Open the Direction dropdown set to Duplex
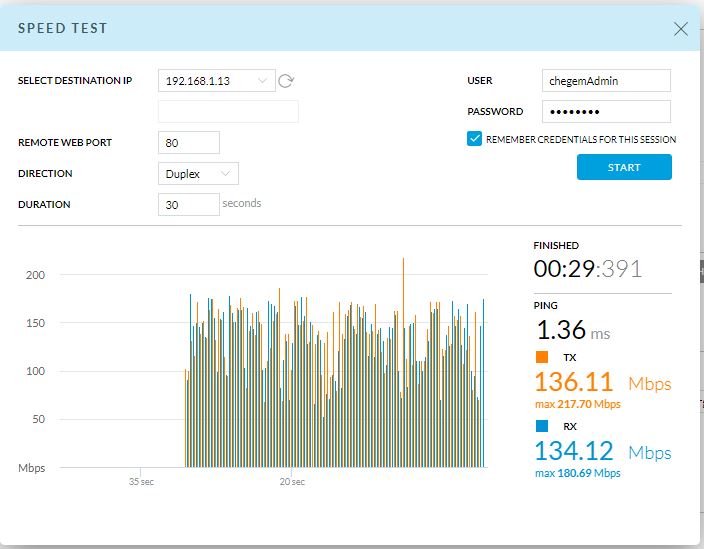704x549 pixels. point(198,174)
